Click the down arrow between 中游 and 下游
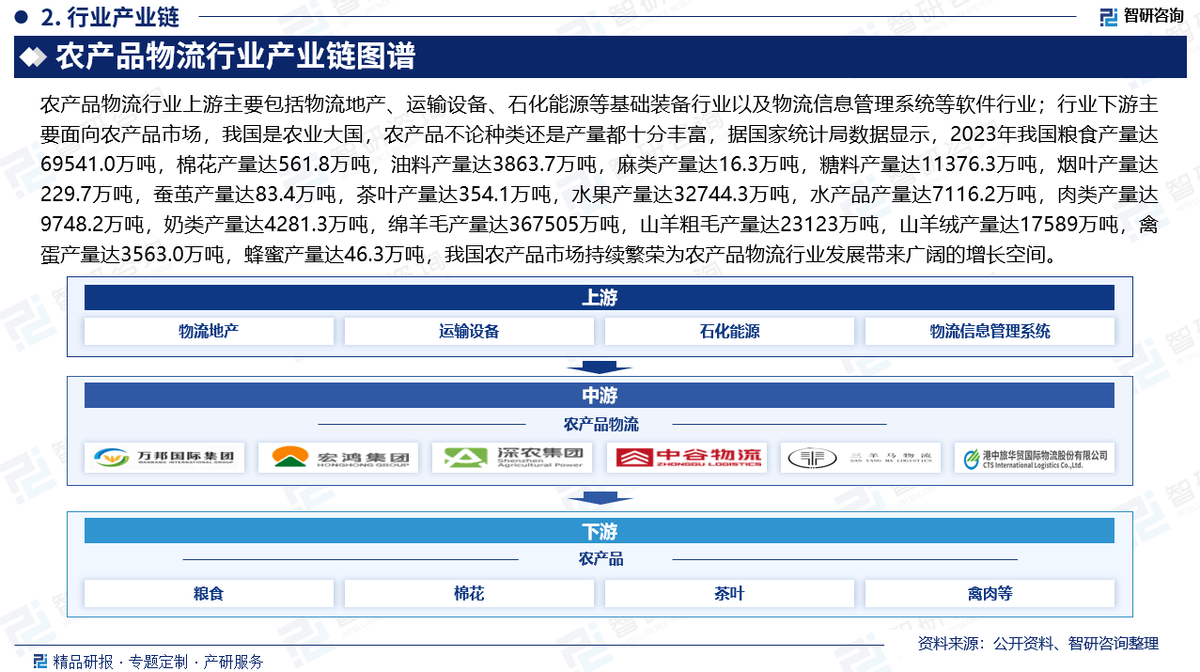The image size is (1200, 672). tap(599, 500)
